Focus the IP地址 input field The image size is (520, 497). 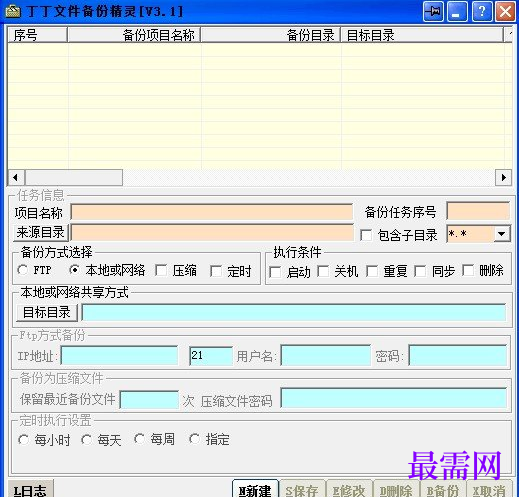[119, 356]
